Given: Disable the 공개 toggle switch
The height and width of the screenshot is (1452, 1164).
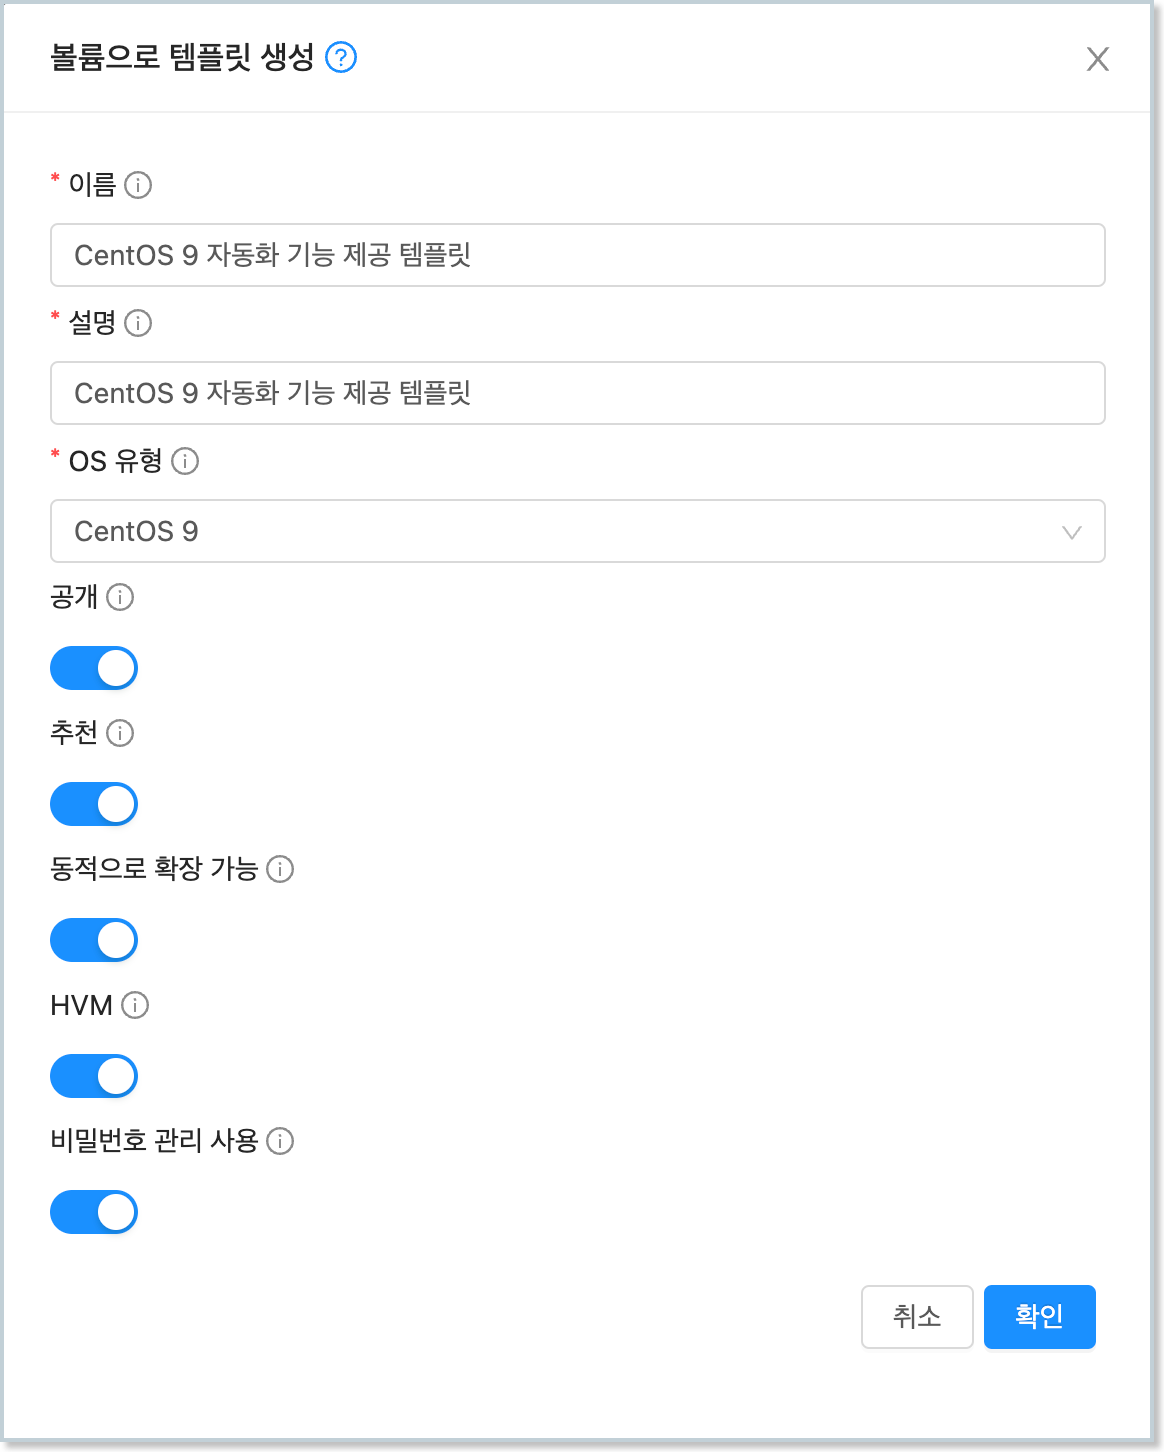Looking at the screenshot, I should tap(94, 668).
